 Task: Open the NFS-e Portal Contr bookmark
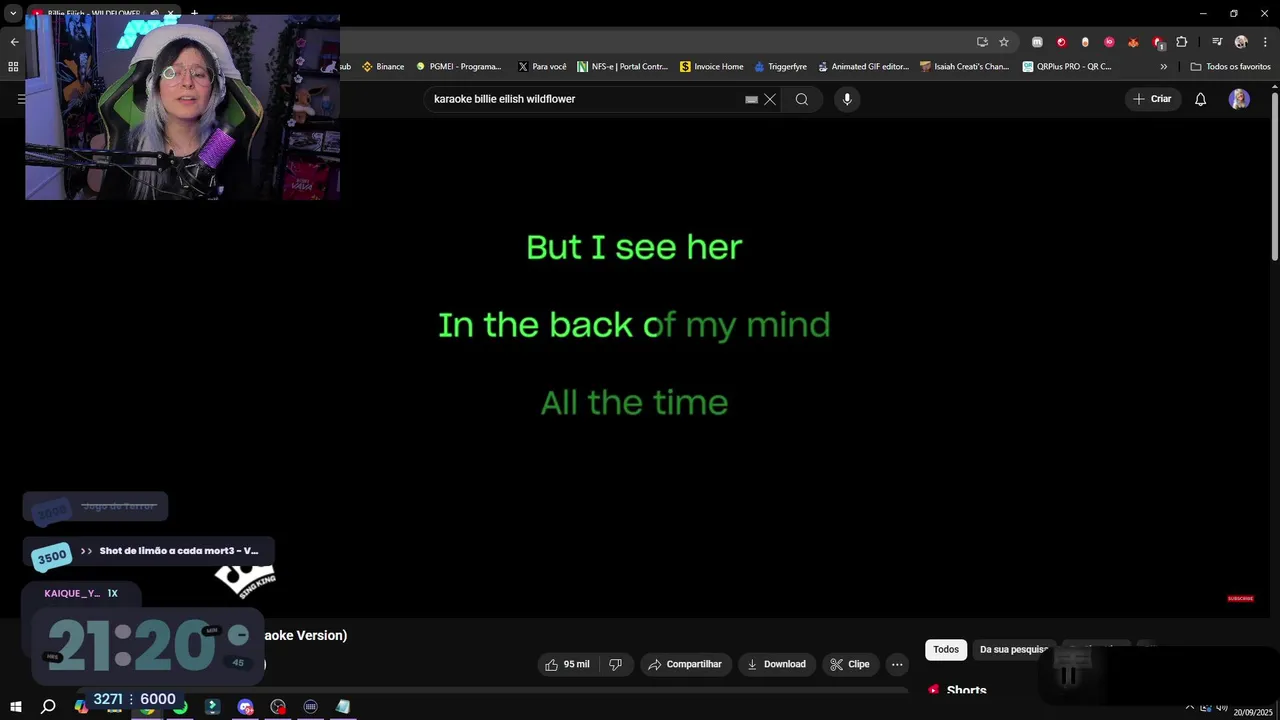click(x=622, y=67)
